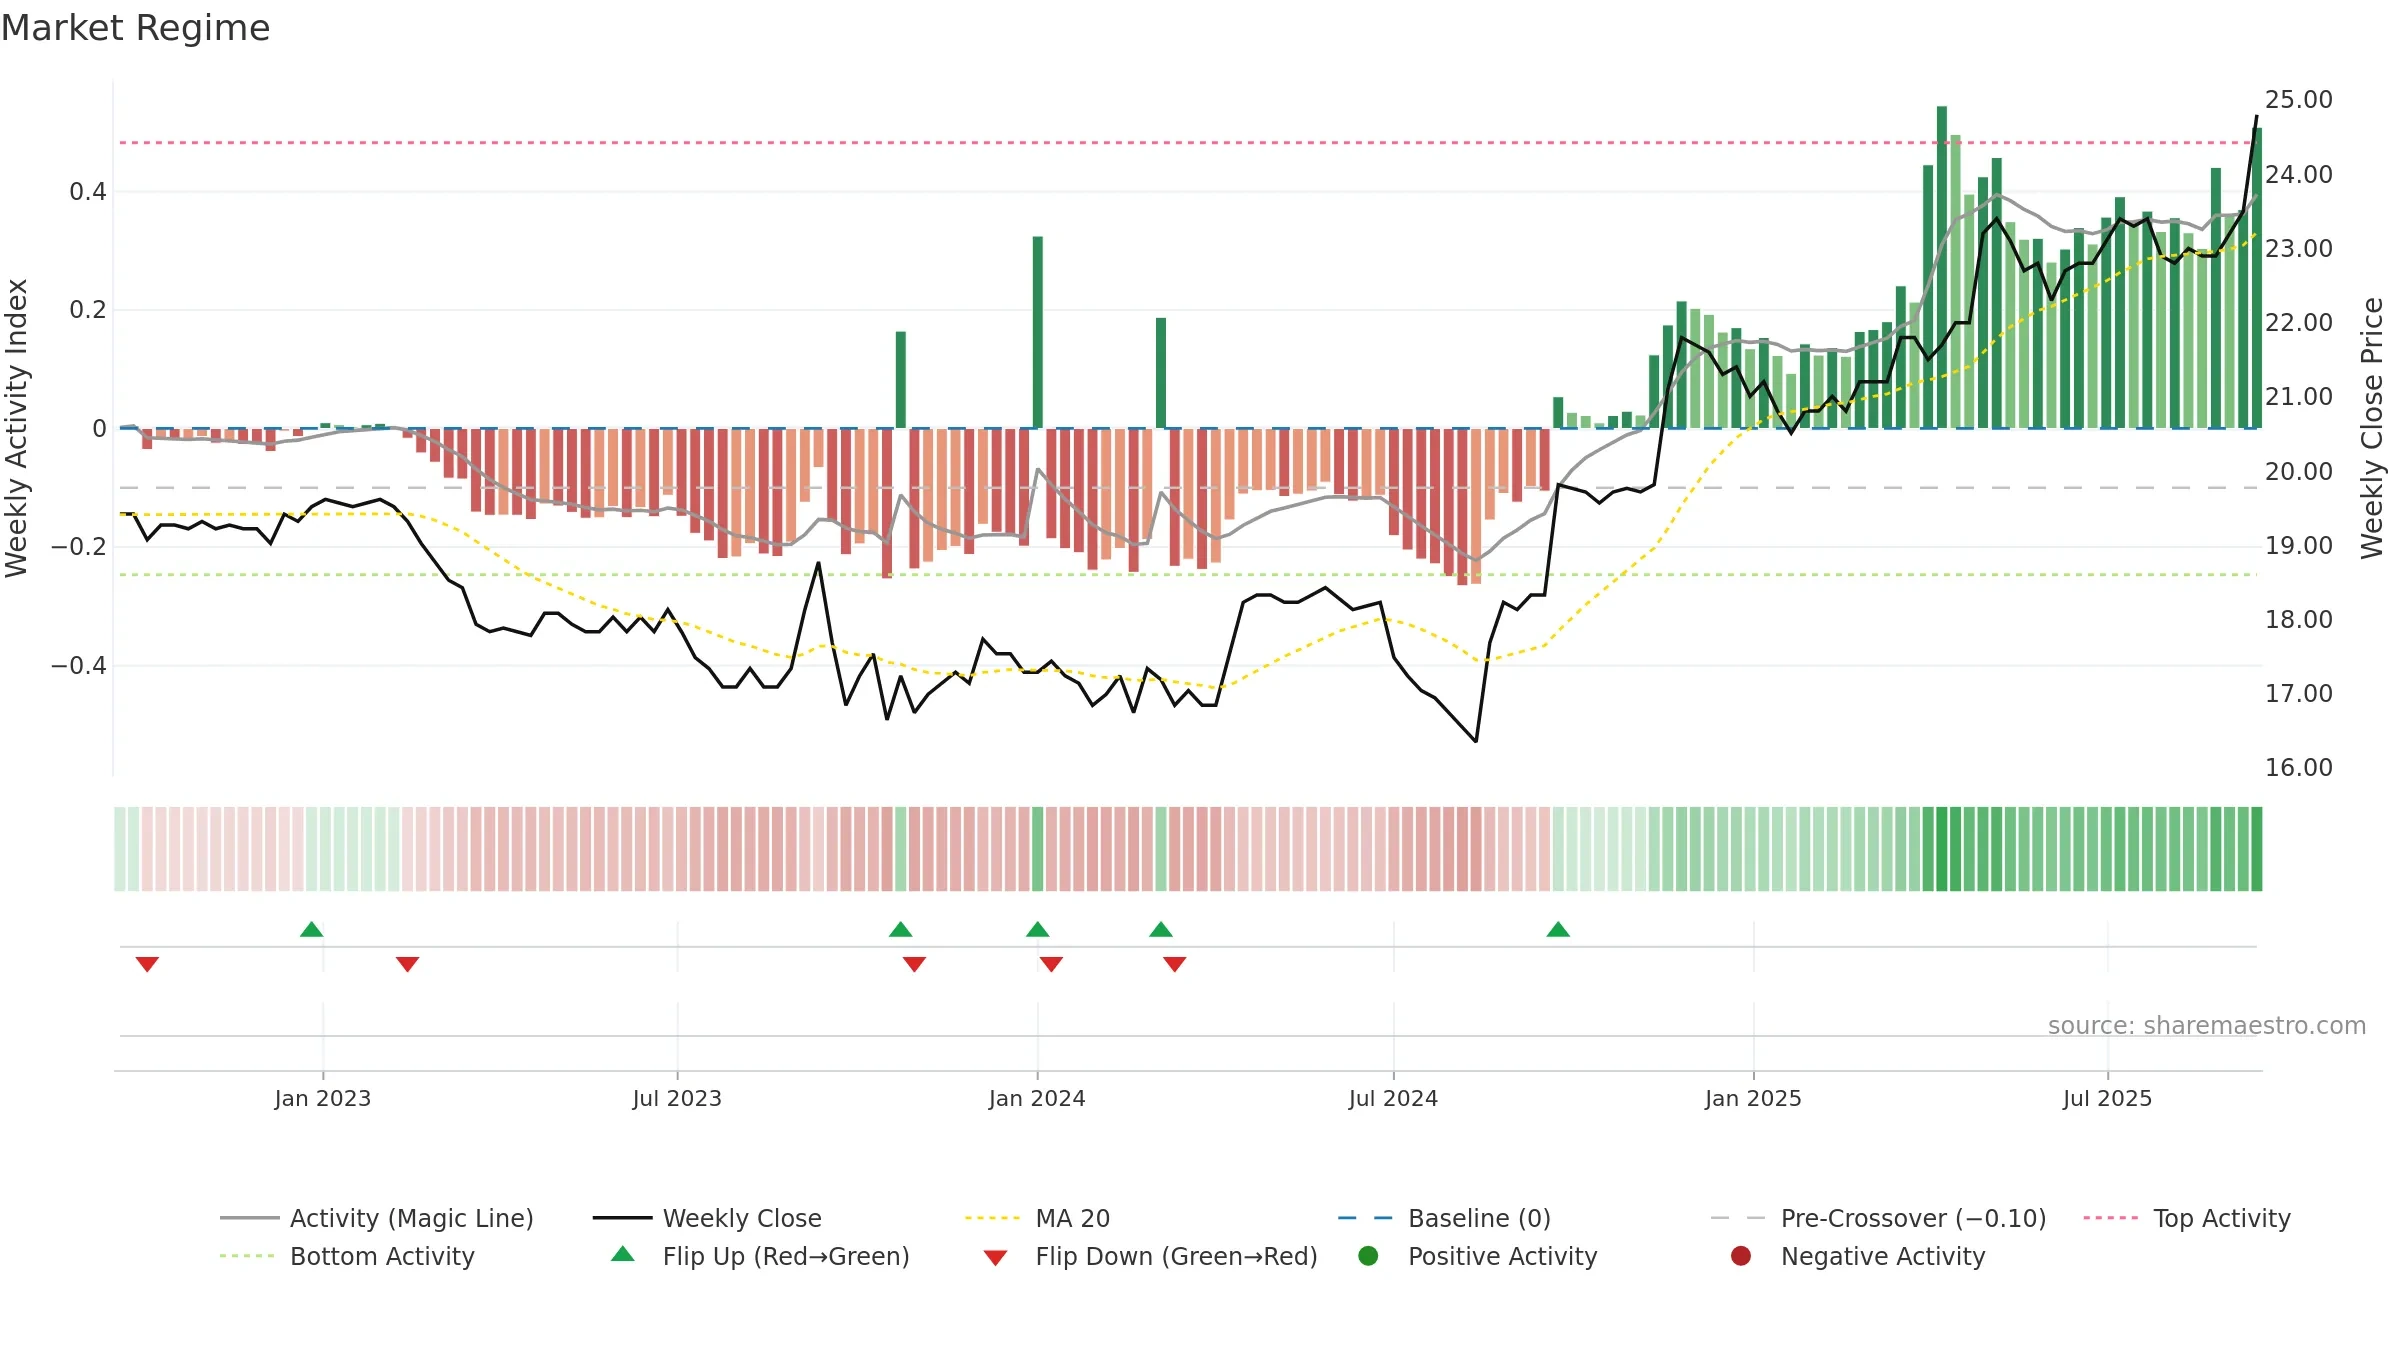2400x1350 pixels.
Task: Toggle Flip Up (Red→Green) legend entry
Action: [760, 1256]
